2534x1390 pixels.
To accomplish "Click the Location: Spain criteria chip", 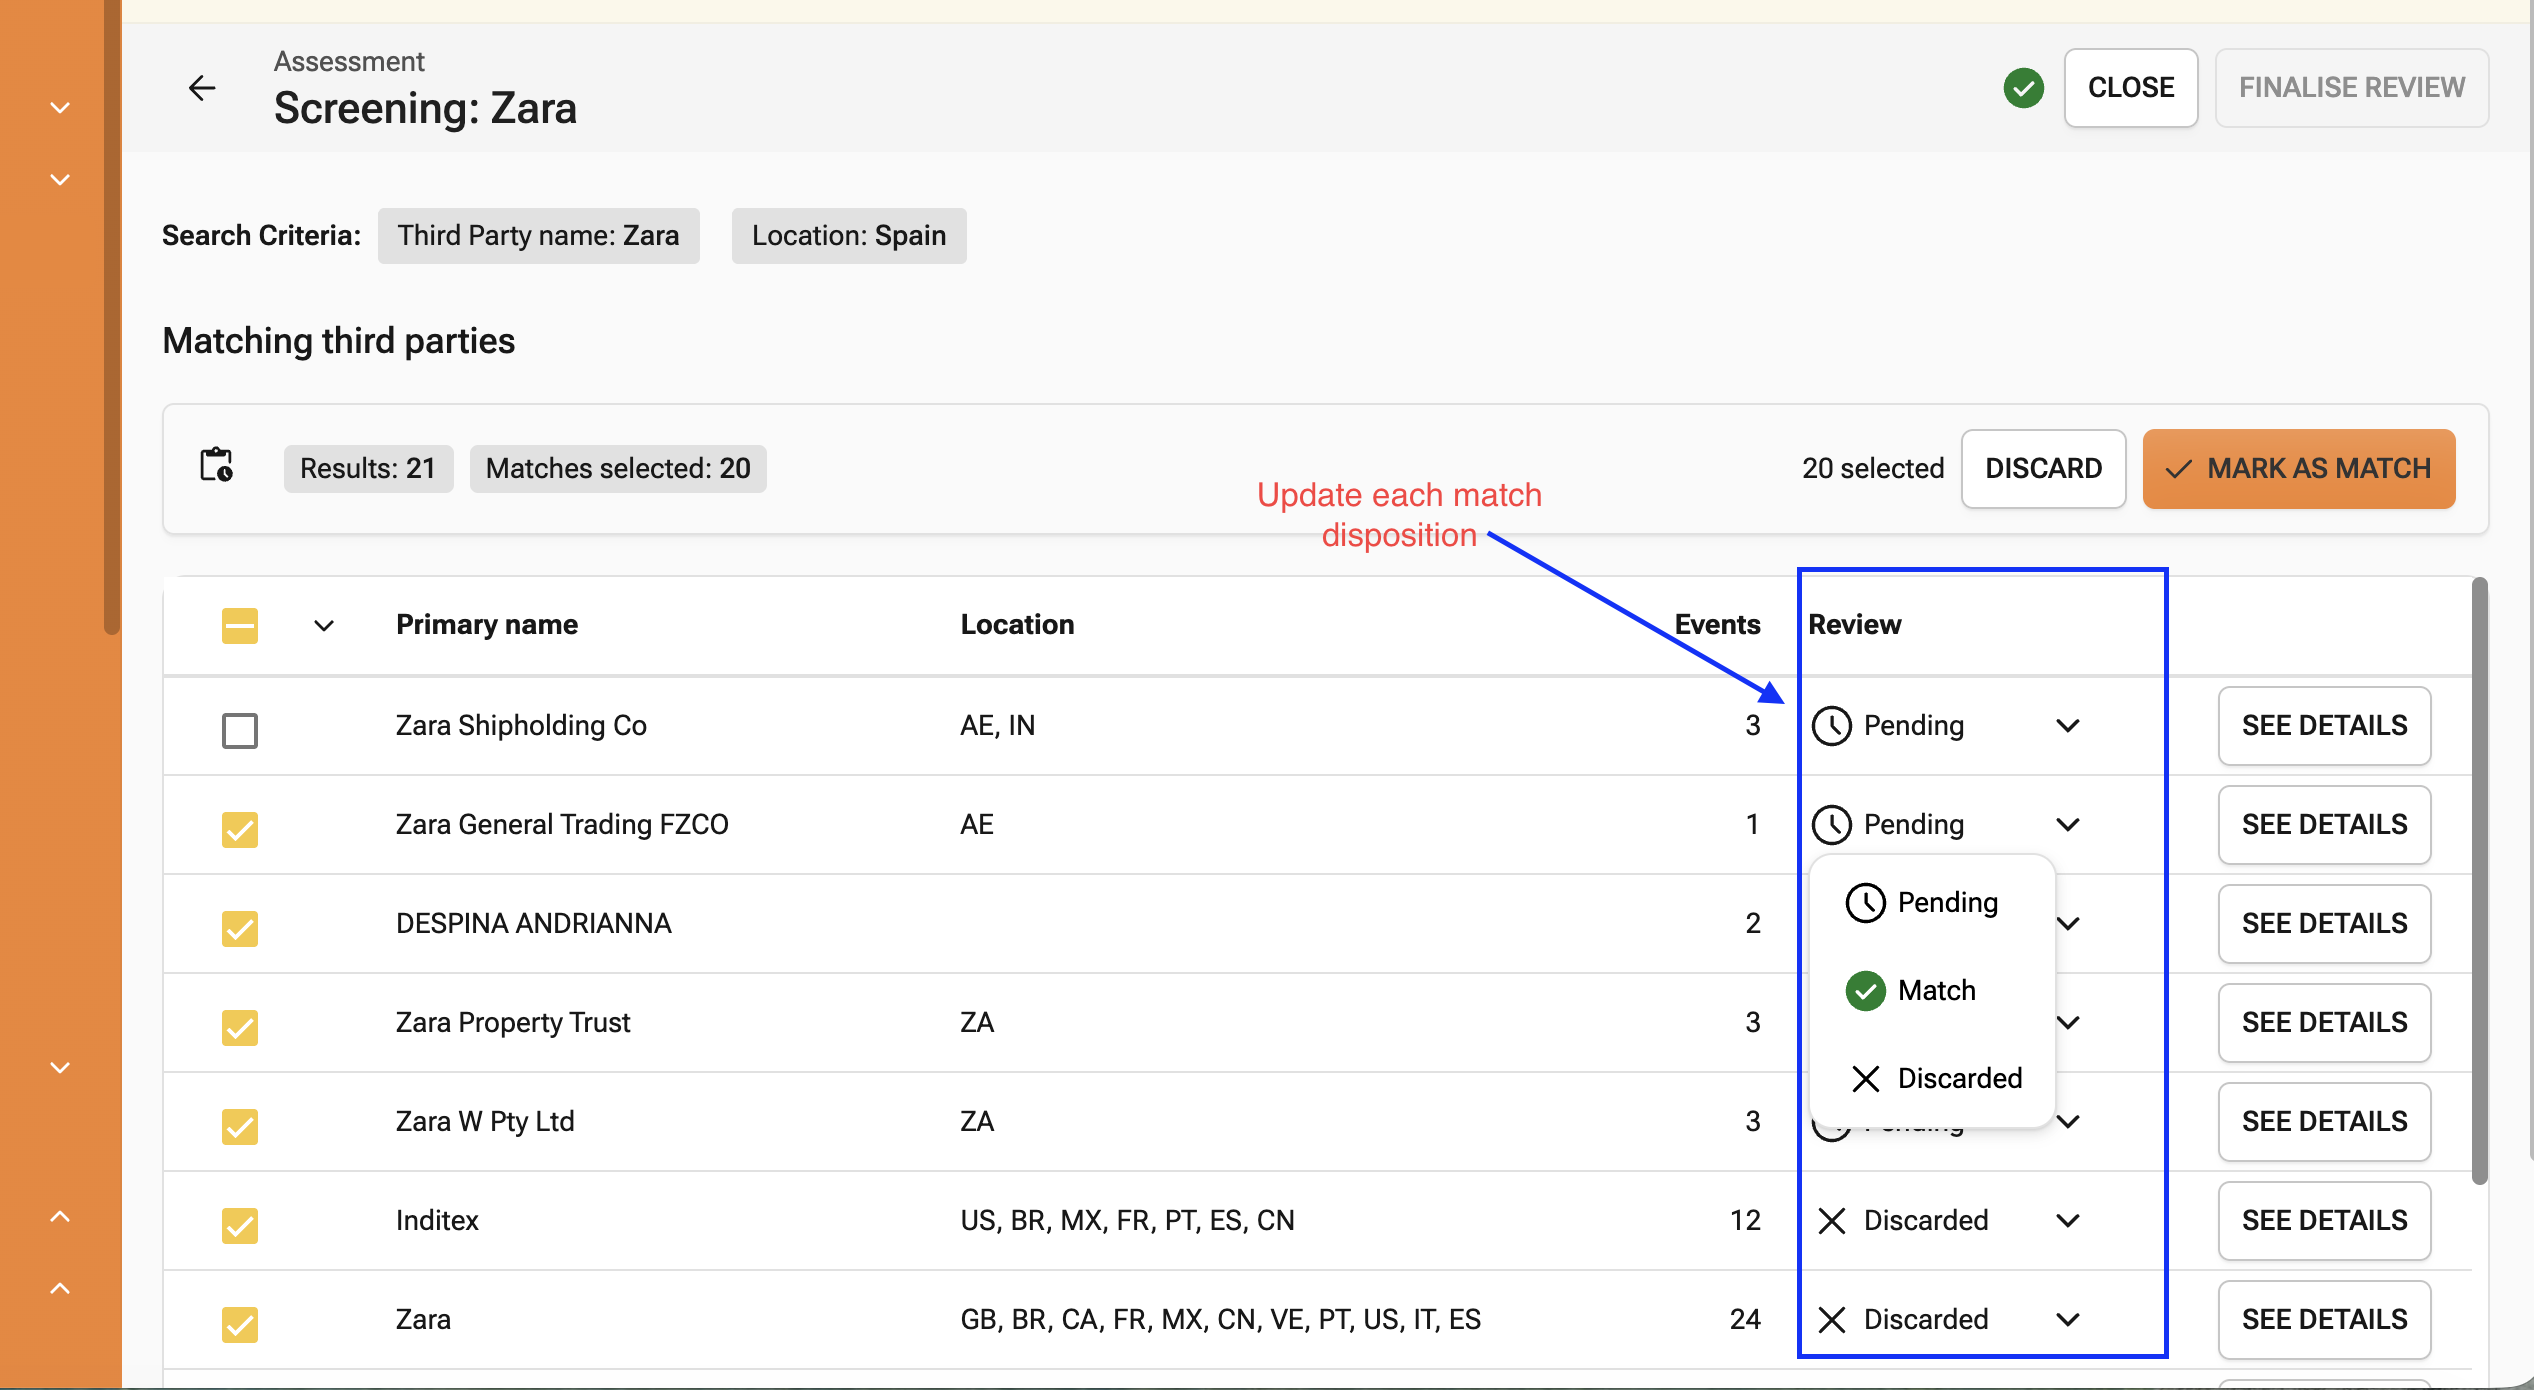I will click(x=849, y=236).
